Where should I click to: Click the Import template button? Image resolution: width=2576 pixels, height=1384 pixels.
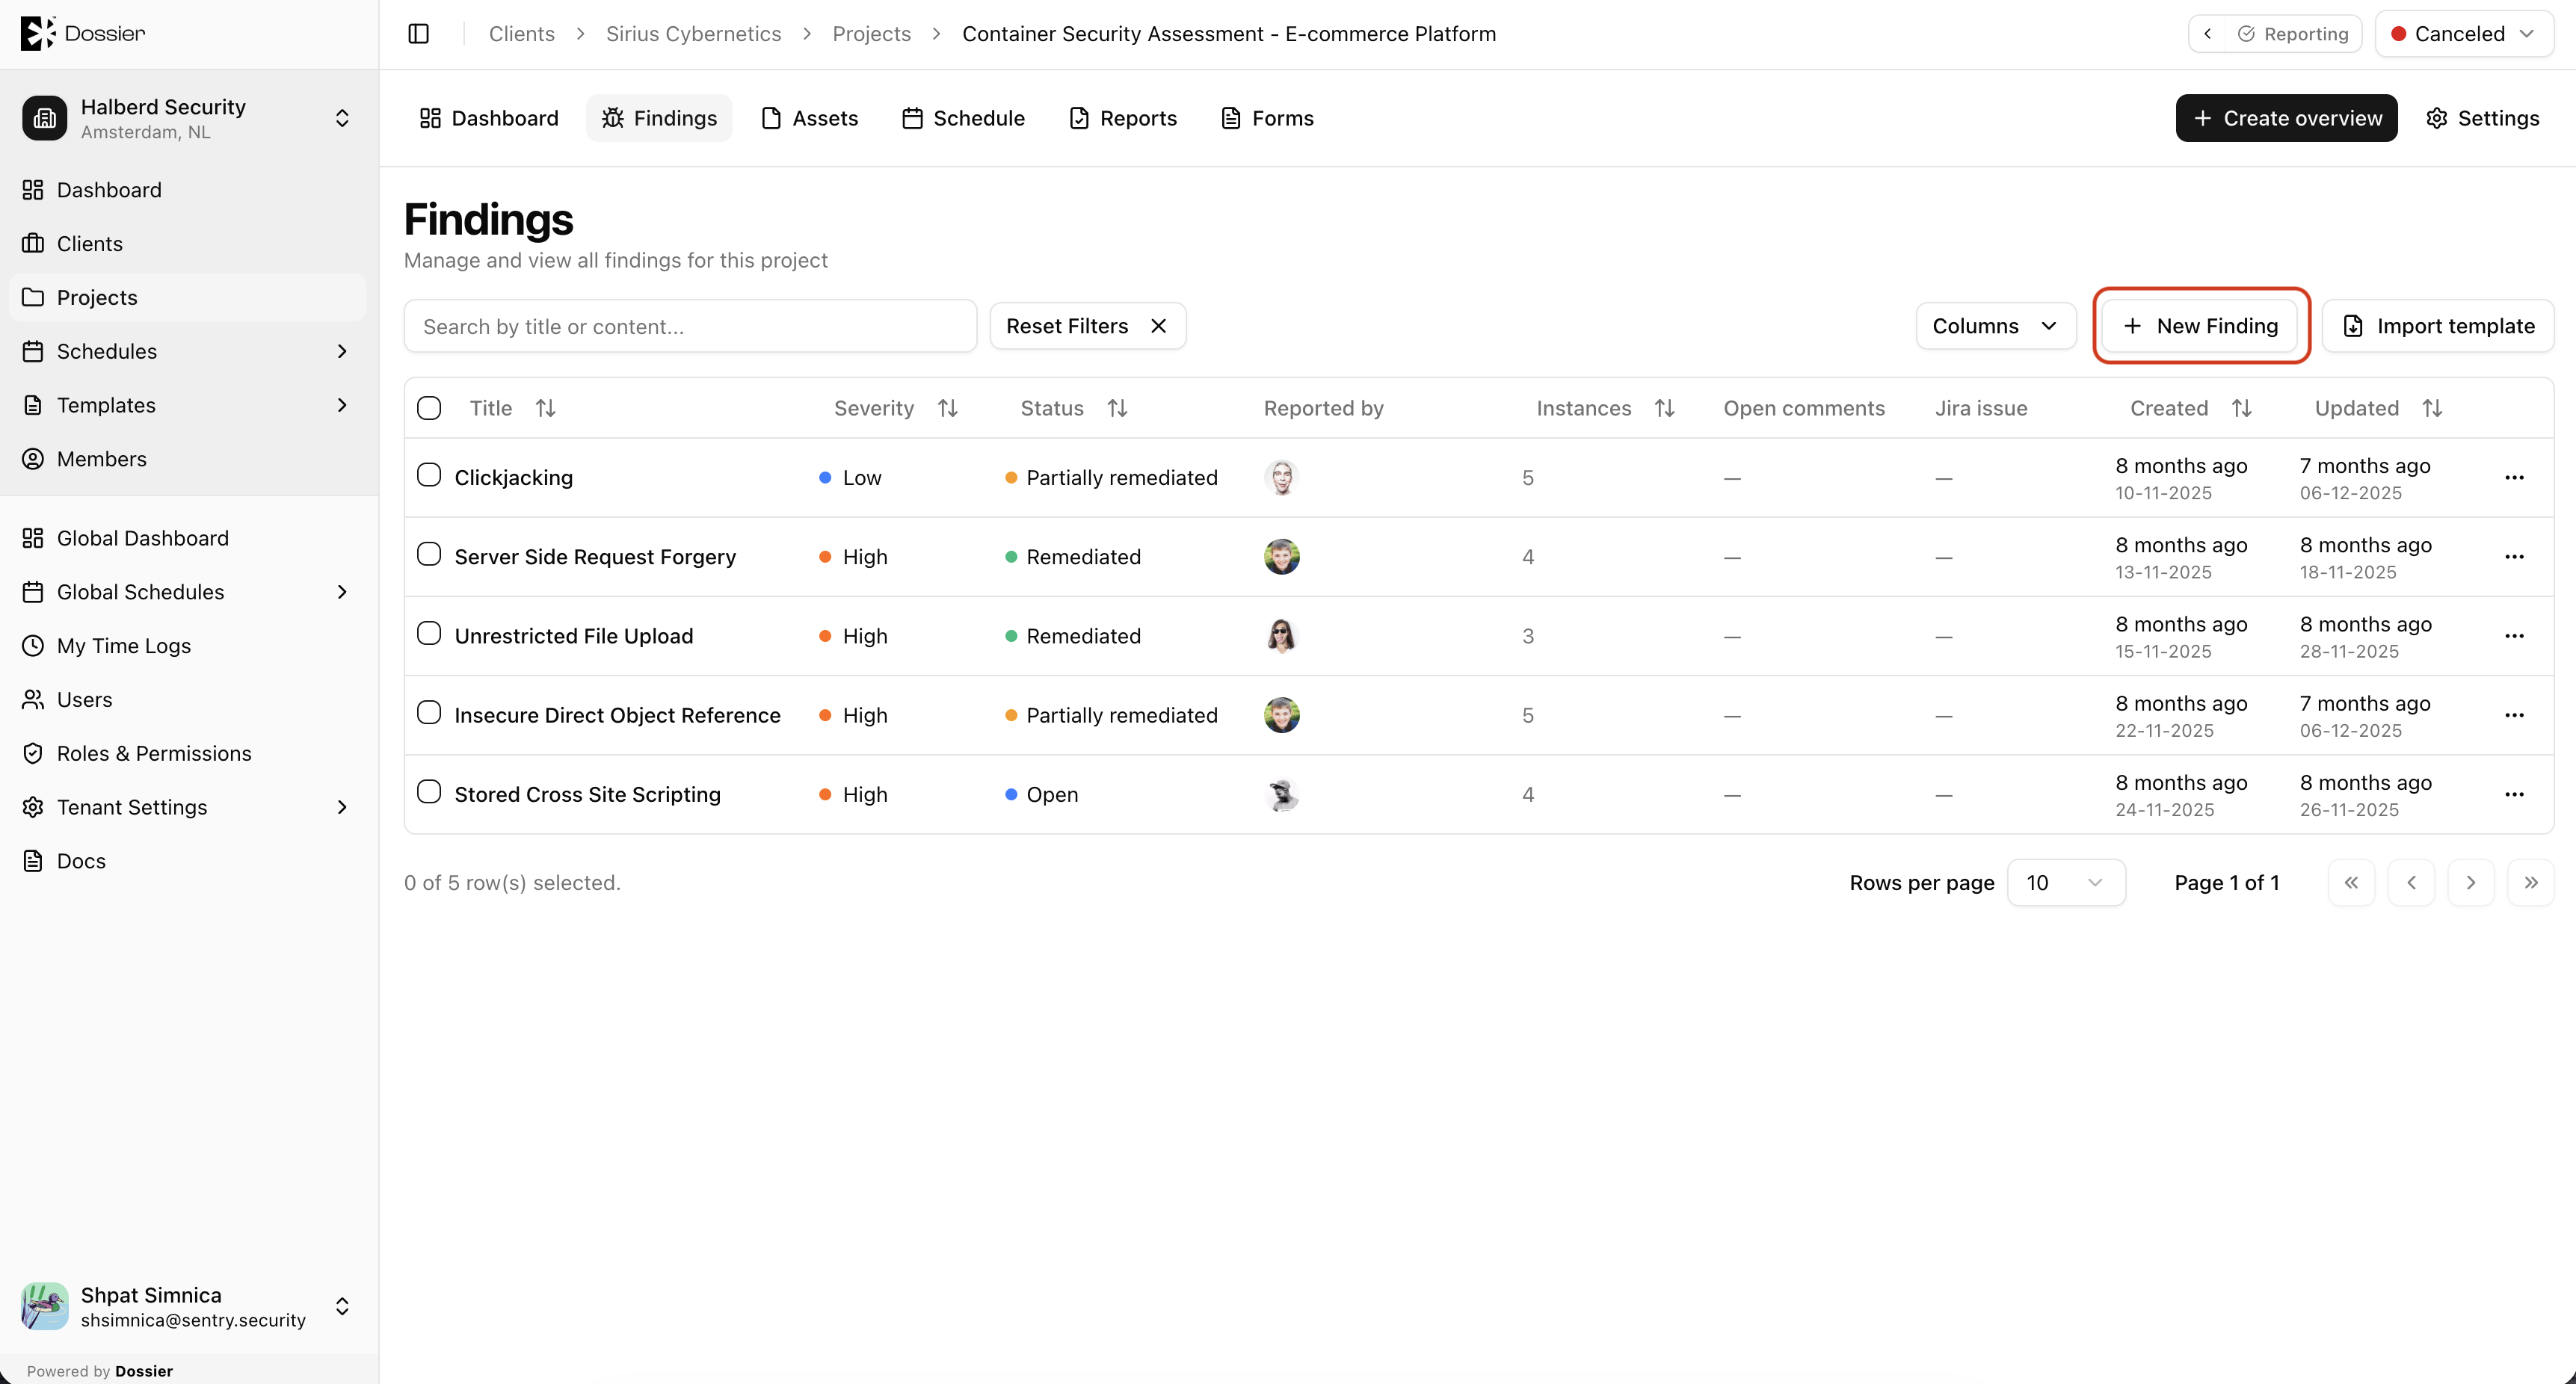click(x=2438, y=326)
